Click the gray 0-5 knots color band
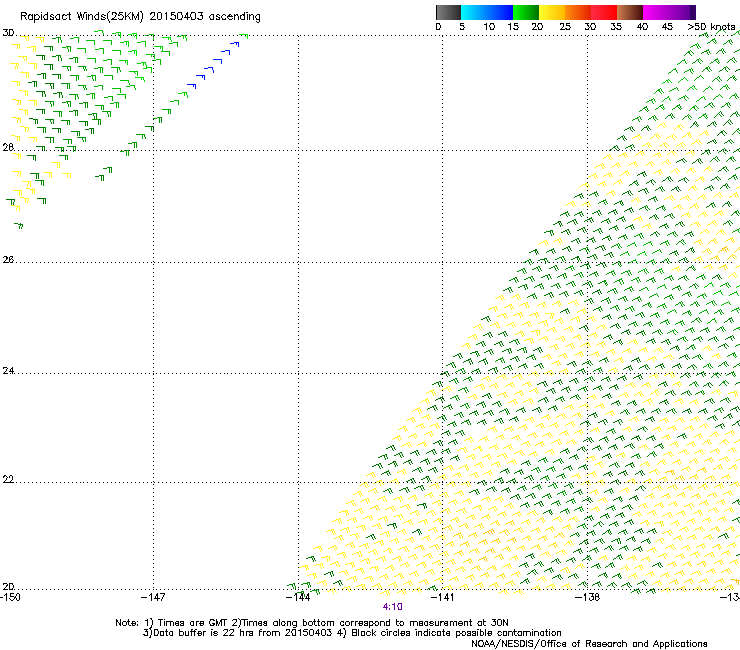Screen dimensions: 740x650 click(x=448, y=12)
